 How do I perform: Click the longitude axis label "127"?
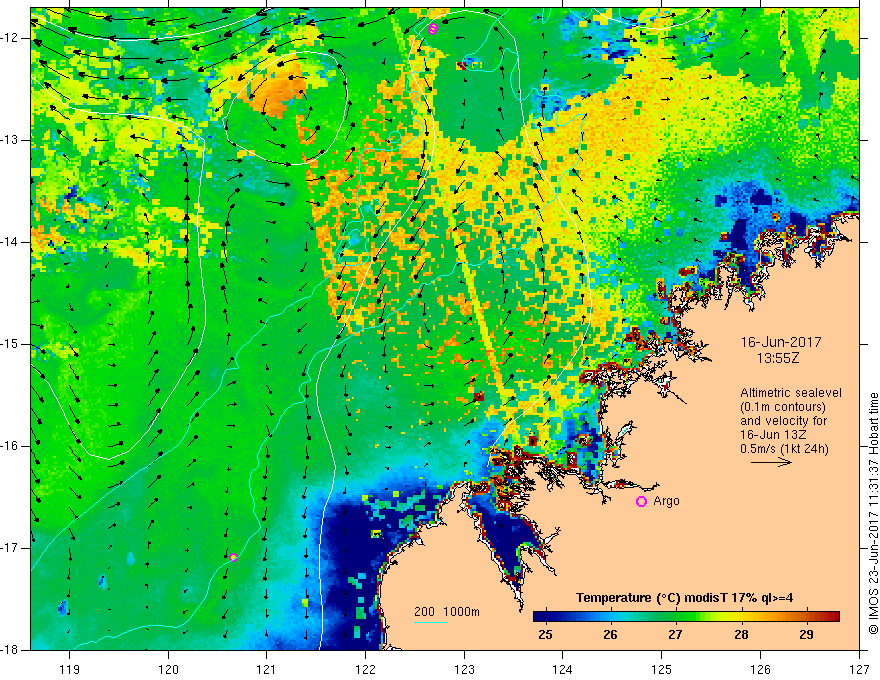pyautogui.click(x=859, y=669)
